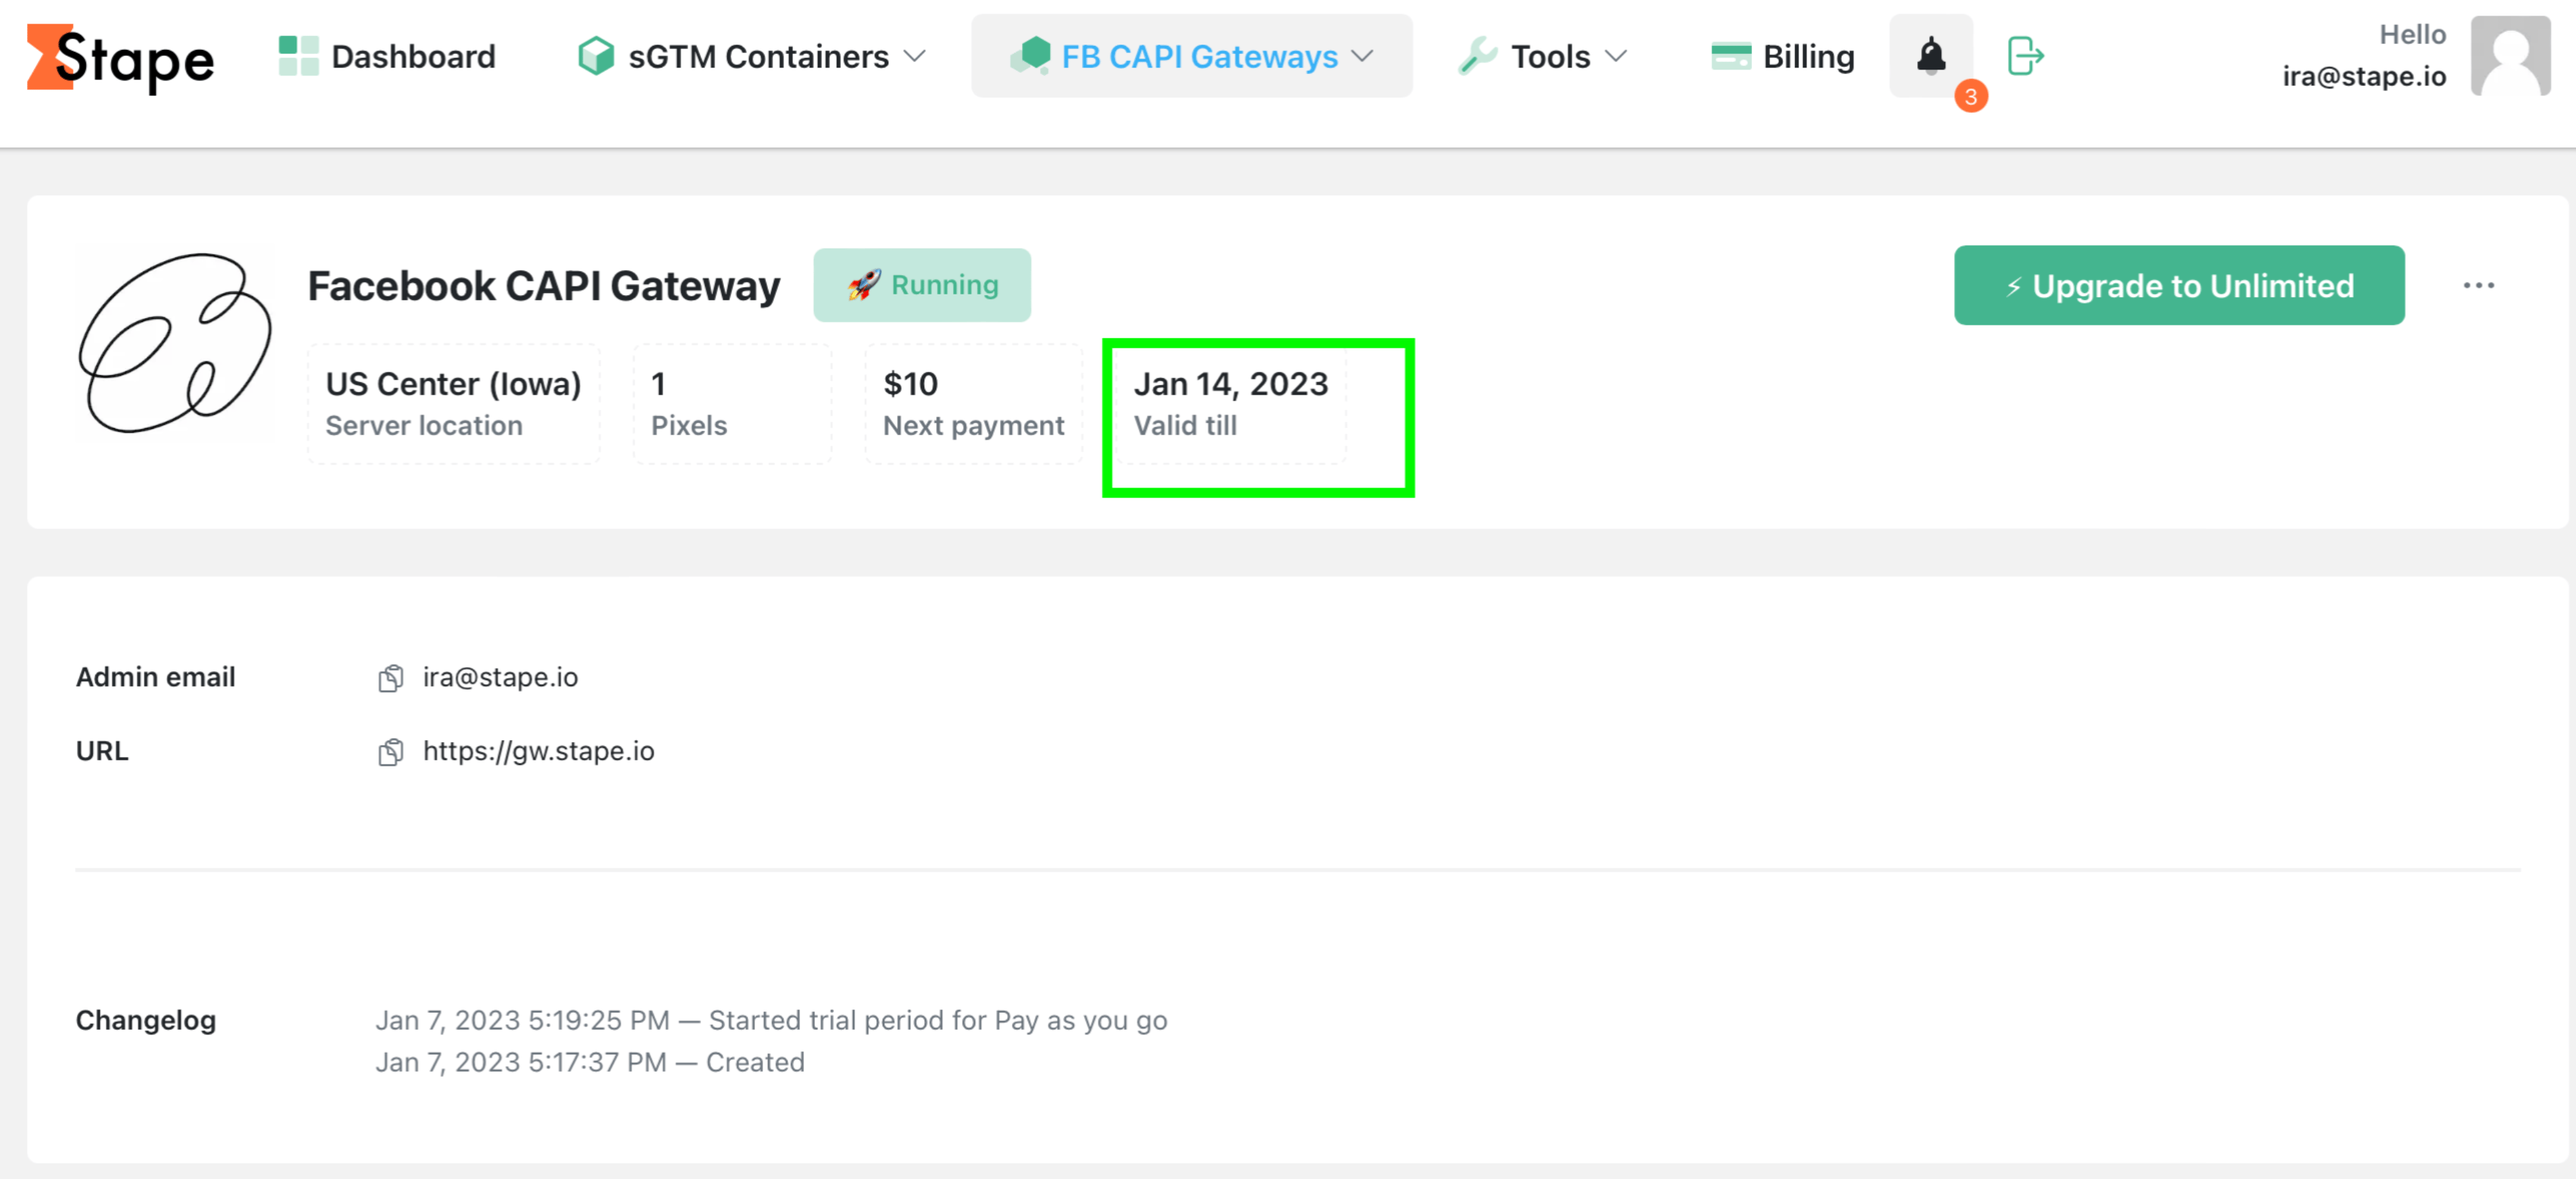Expand the Tools dropdown menu
Image resolution: width=2576 pixels, height=1179 pixels.
point(1543,56)
